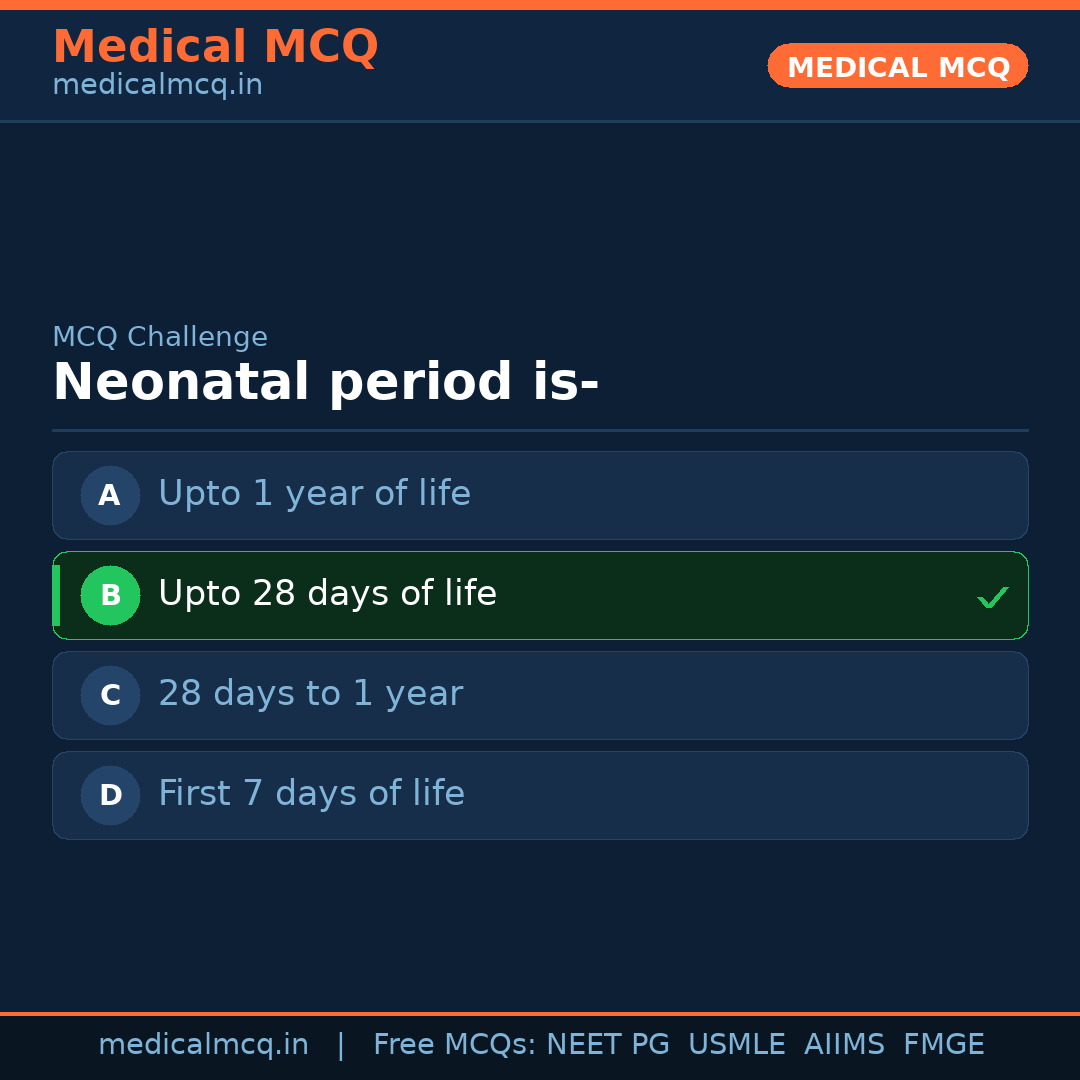Click the green B letter badge icon
The image size is (1080, 1080).
tap(110, 595)
